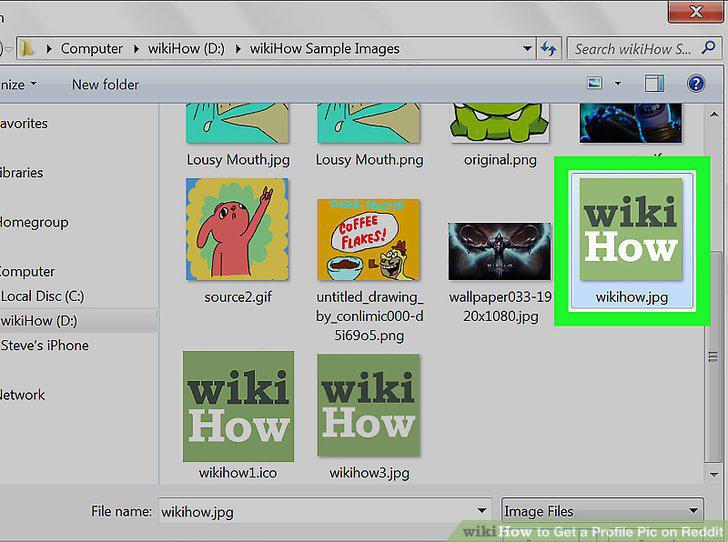
Task: Click the search magnifier icon
Action: [x=708, y=47]
